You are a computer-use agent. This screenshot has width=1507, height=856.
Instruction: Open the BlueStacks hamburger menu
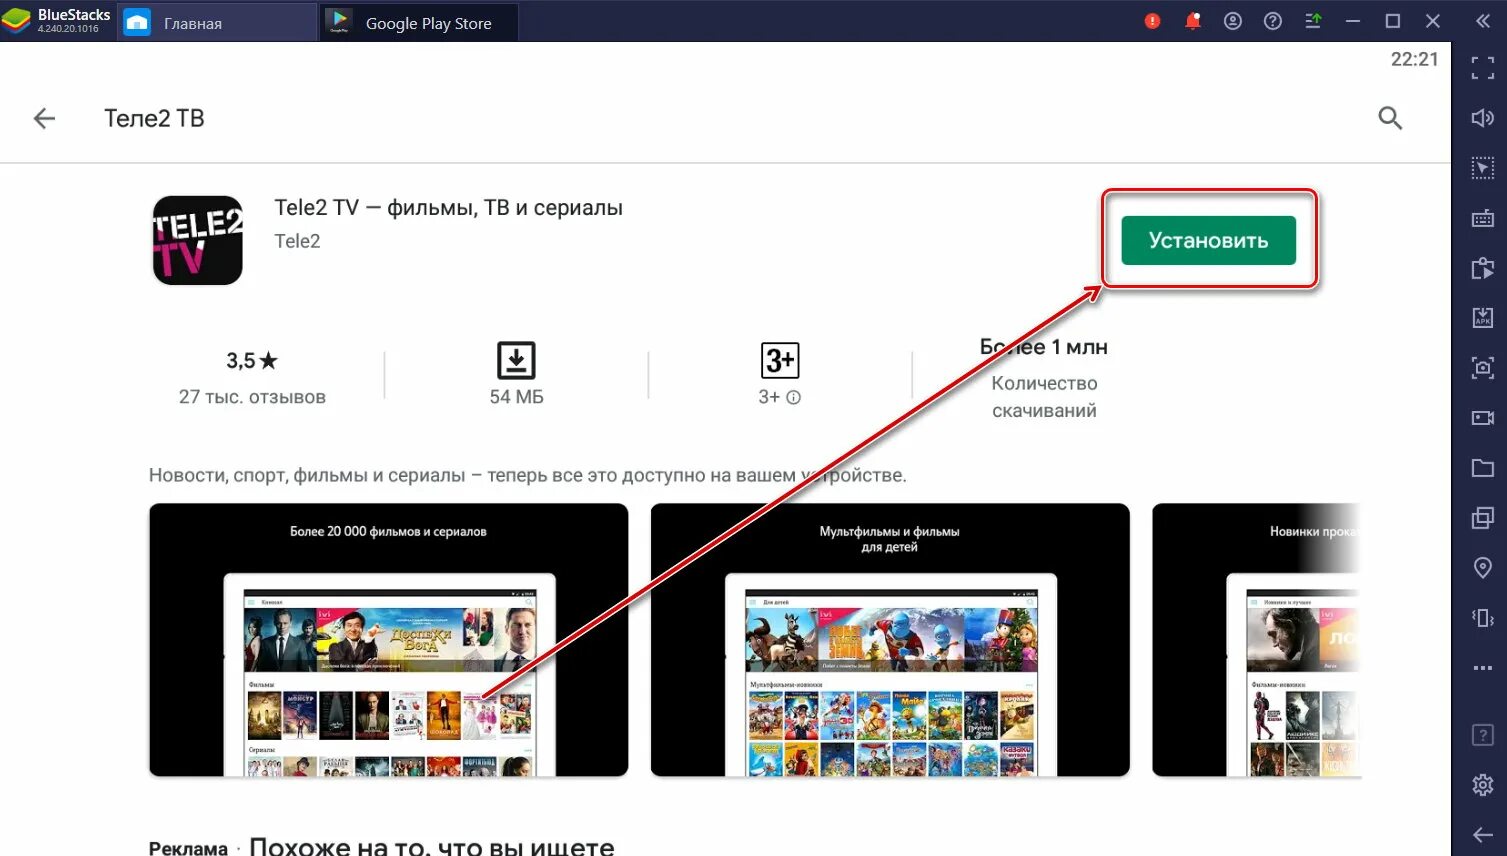coord(1313,21)
